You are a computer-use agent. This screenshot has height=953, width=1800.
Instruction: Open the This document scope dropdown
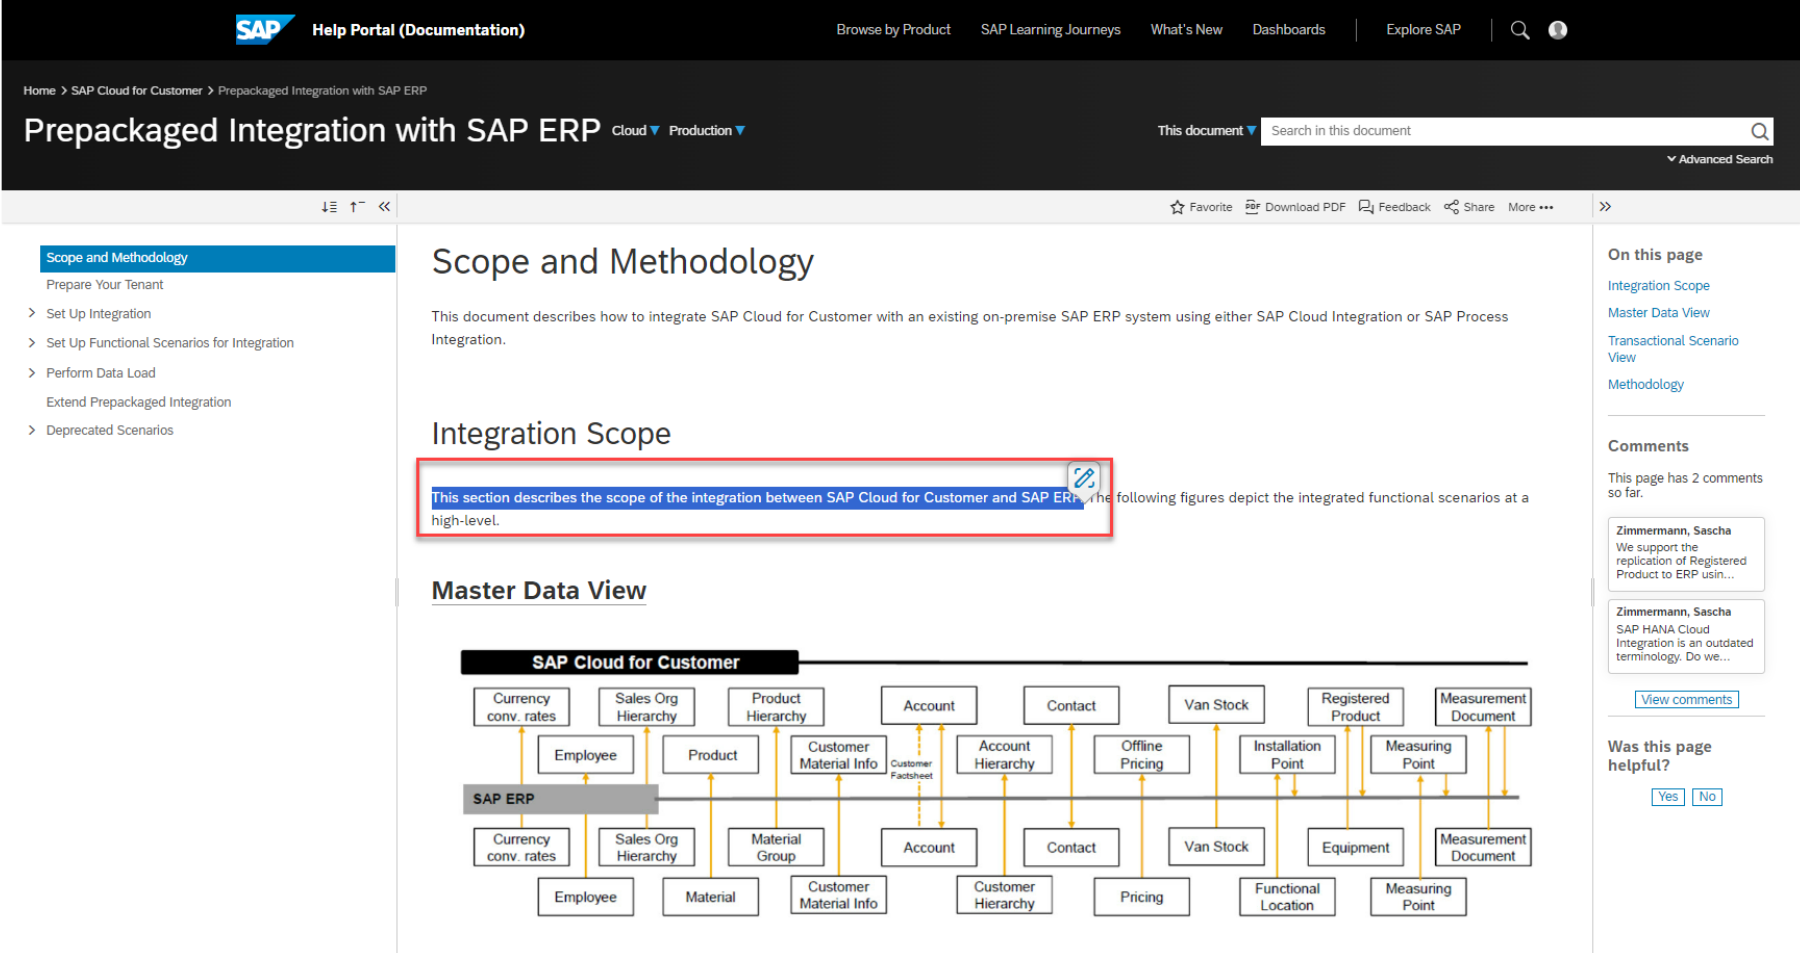click(x=1207, y=131)
